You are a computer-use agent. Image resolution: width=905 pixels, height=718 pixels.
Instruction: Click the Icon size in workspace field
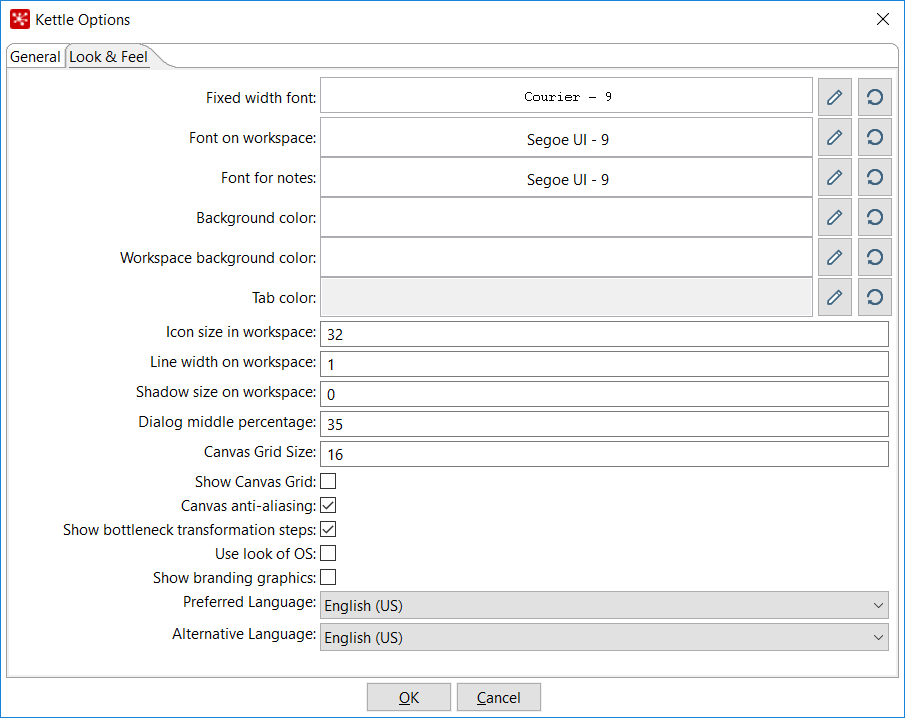604,334
